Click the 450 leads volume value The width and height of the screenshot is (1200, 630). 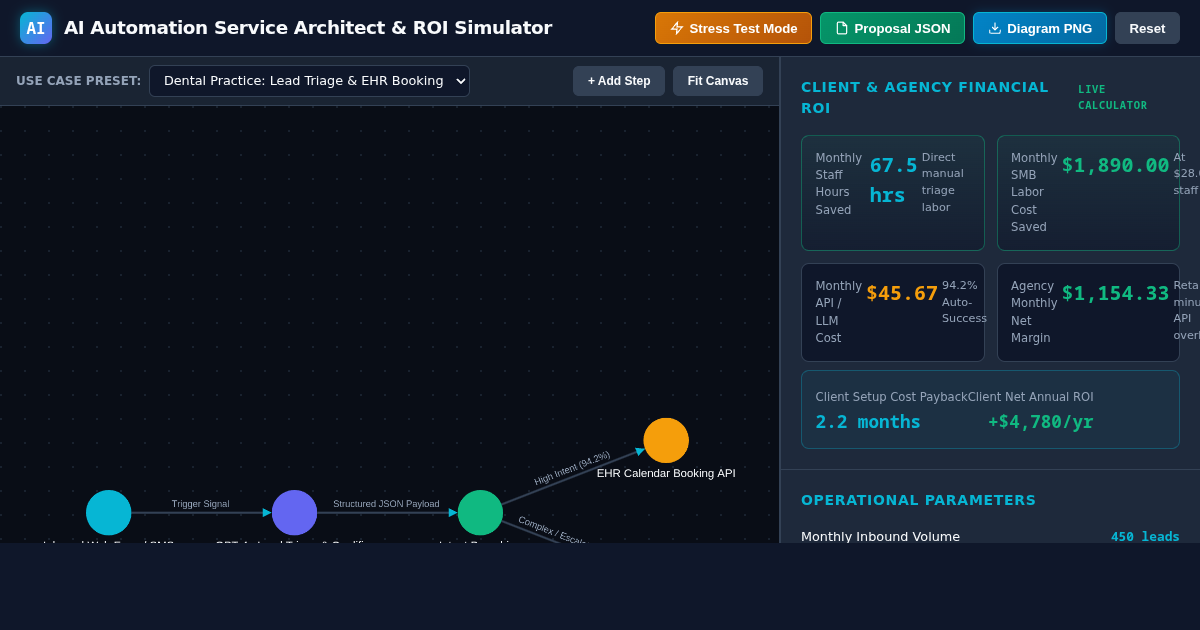pos(1145,537)
